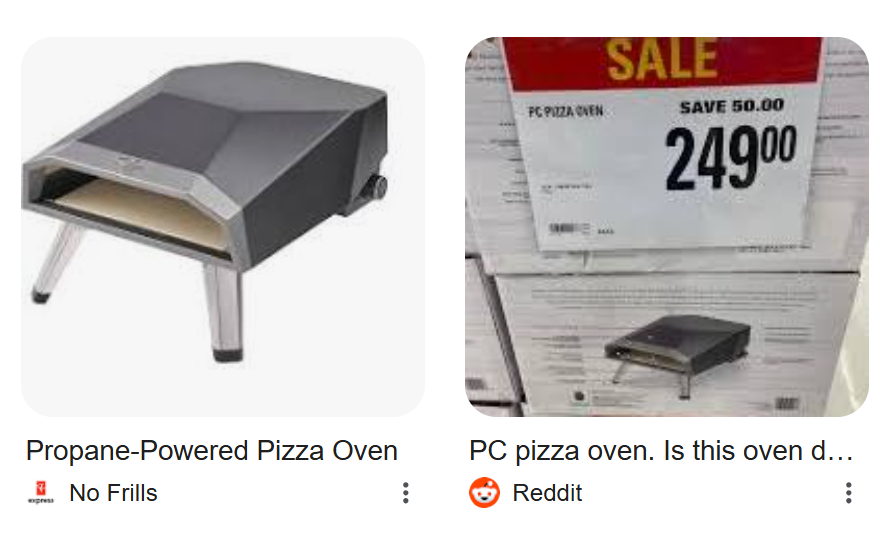
Task: Click the oven's black control knob
Action: [376, 186]
